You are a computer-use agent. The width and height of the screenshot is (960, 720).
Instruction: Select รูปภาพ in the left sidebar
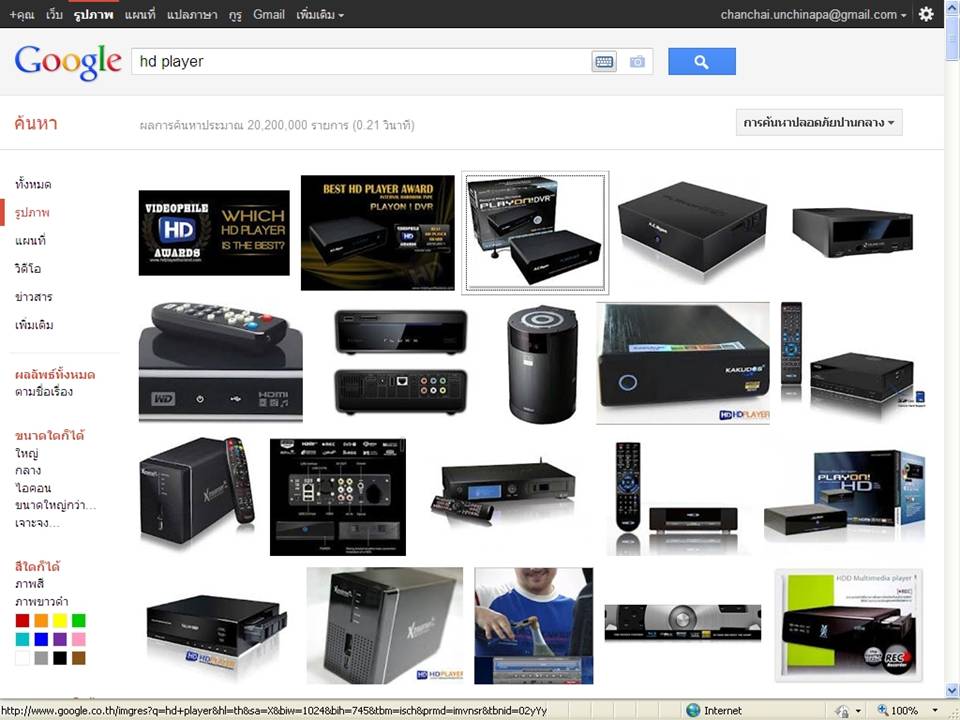click(32, 212)
